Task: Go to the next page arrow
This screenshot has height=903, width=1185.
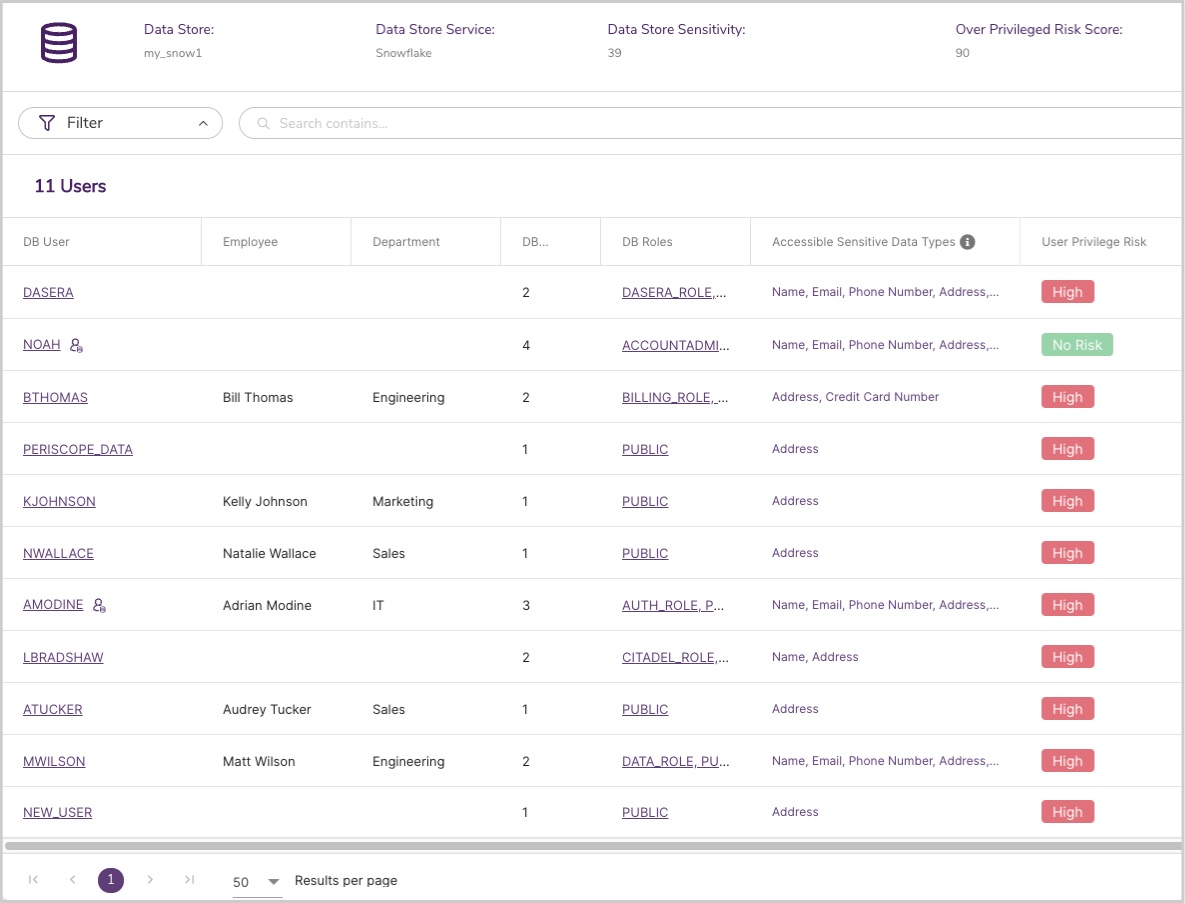Action: (150, 880)
